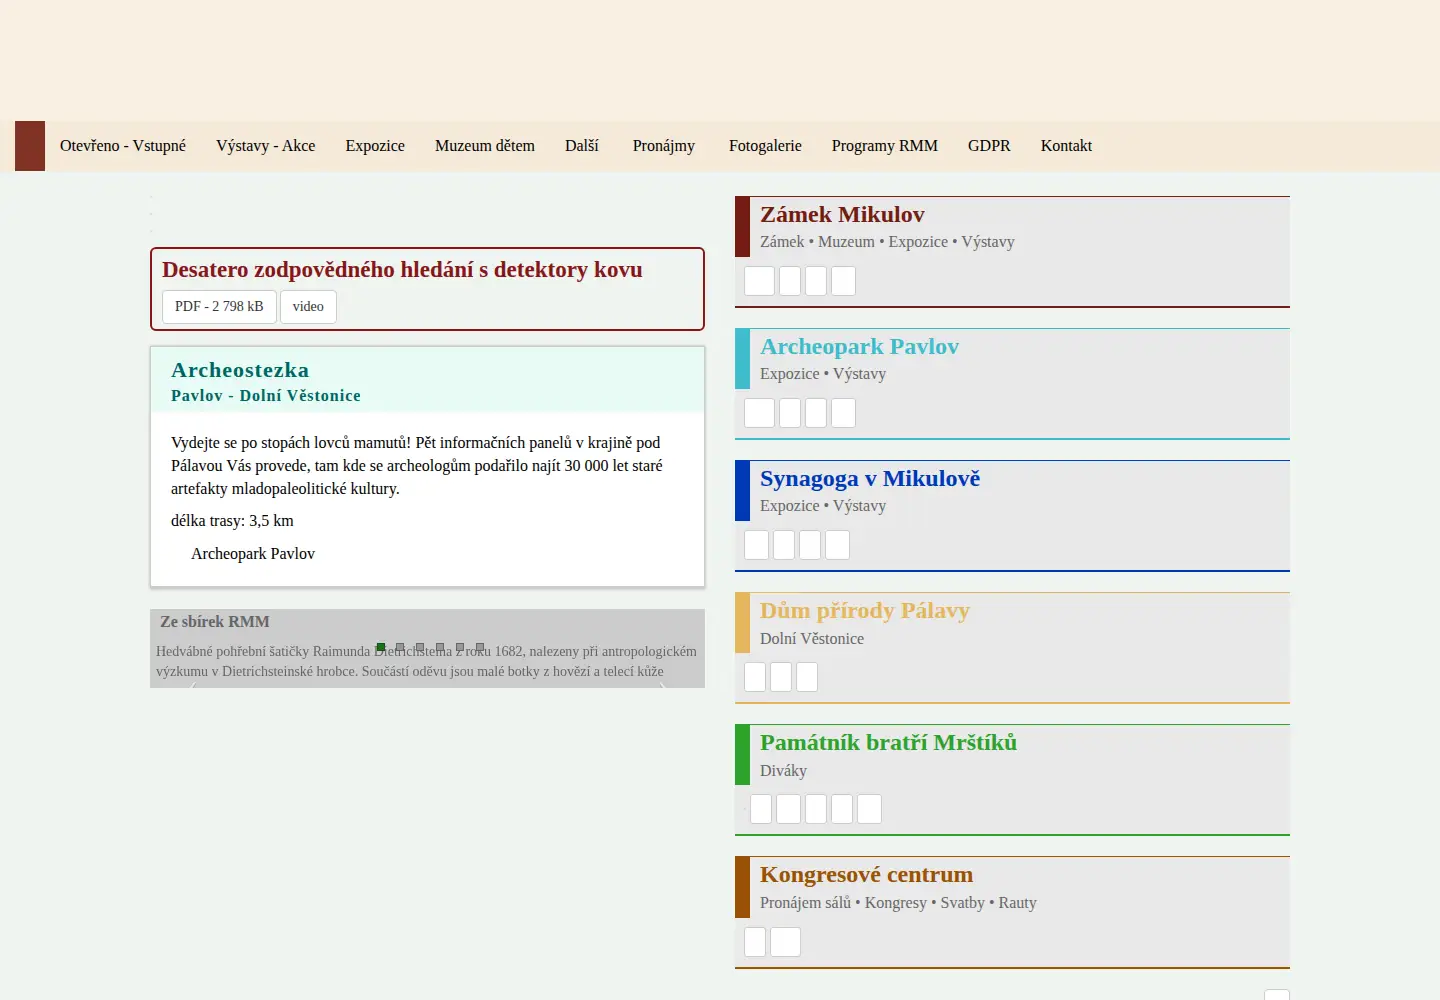Click fourth icon box under Památník bratří Mrštíků
The height and width of the screenshot is (1000, 1440).
842,809
